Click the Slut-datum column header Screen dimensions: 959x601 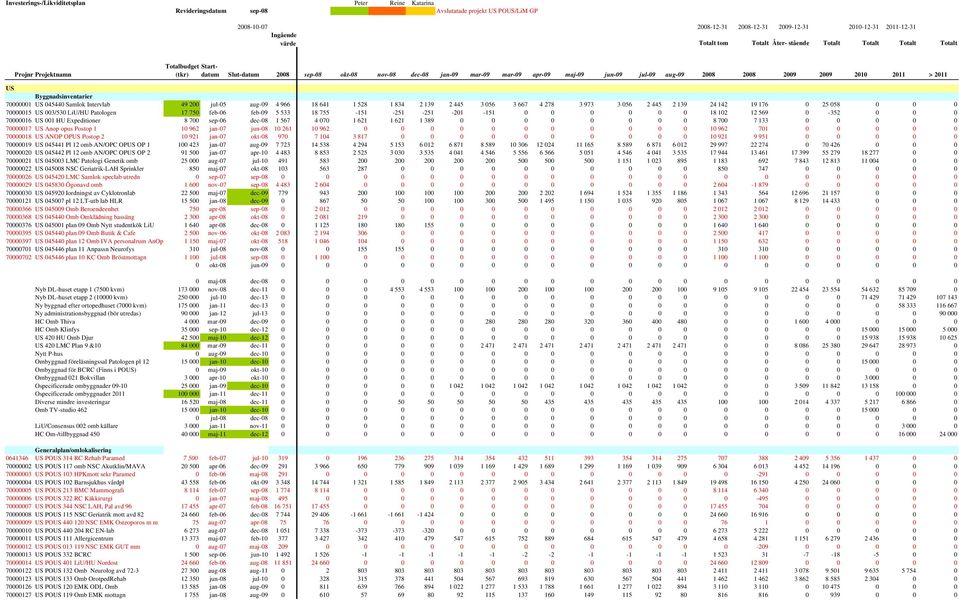pyautogui.click(x=243, y=75)
